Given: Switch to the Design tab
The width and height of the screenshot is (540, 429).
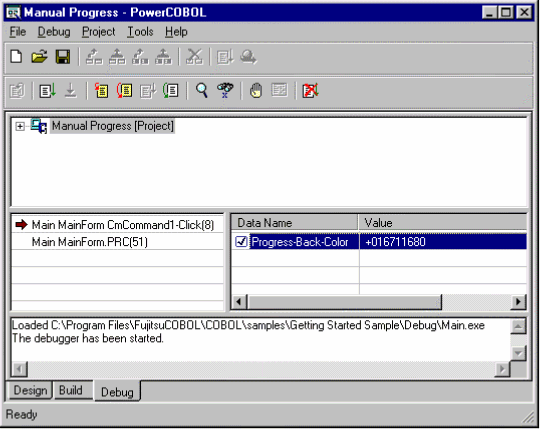Looking at the screenshot, I should [30, 390].
